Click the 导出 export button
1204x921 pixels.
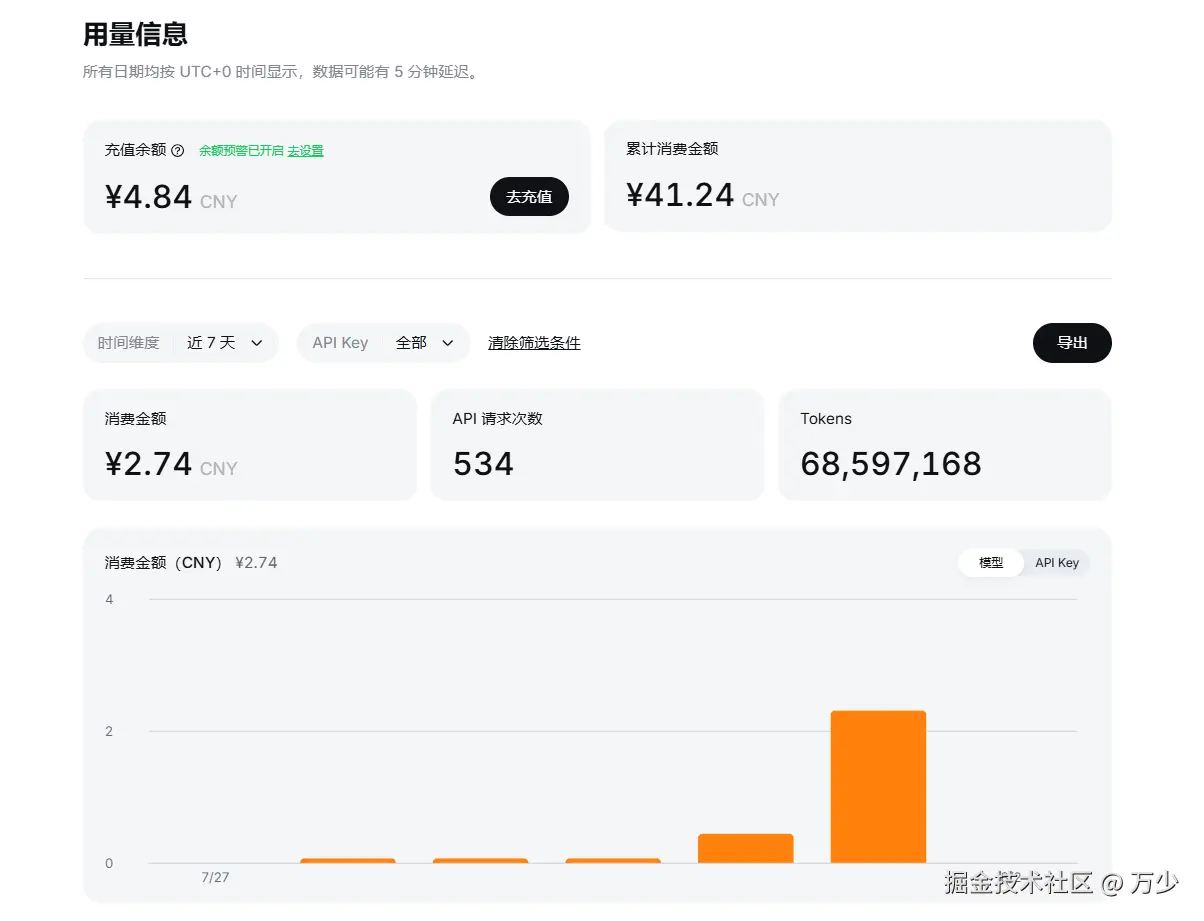point(1072,343)
